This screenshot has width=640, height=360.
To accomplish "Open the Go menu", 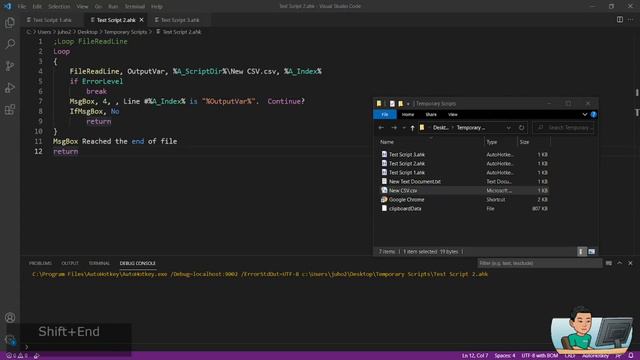I will (98, 7).
